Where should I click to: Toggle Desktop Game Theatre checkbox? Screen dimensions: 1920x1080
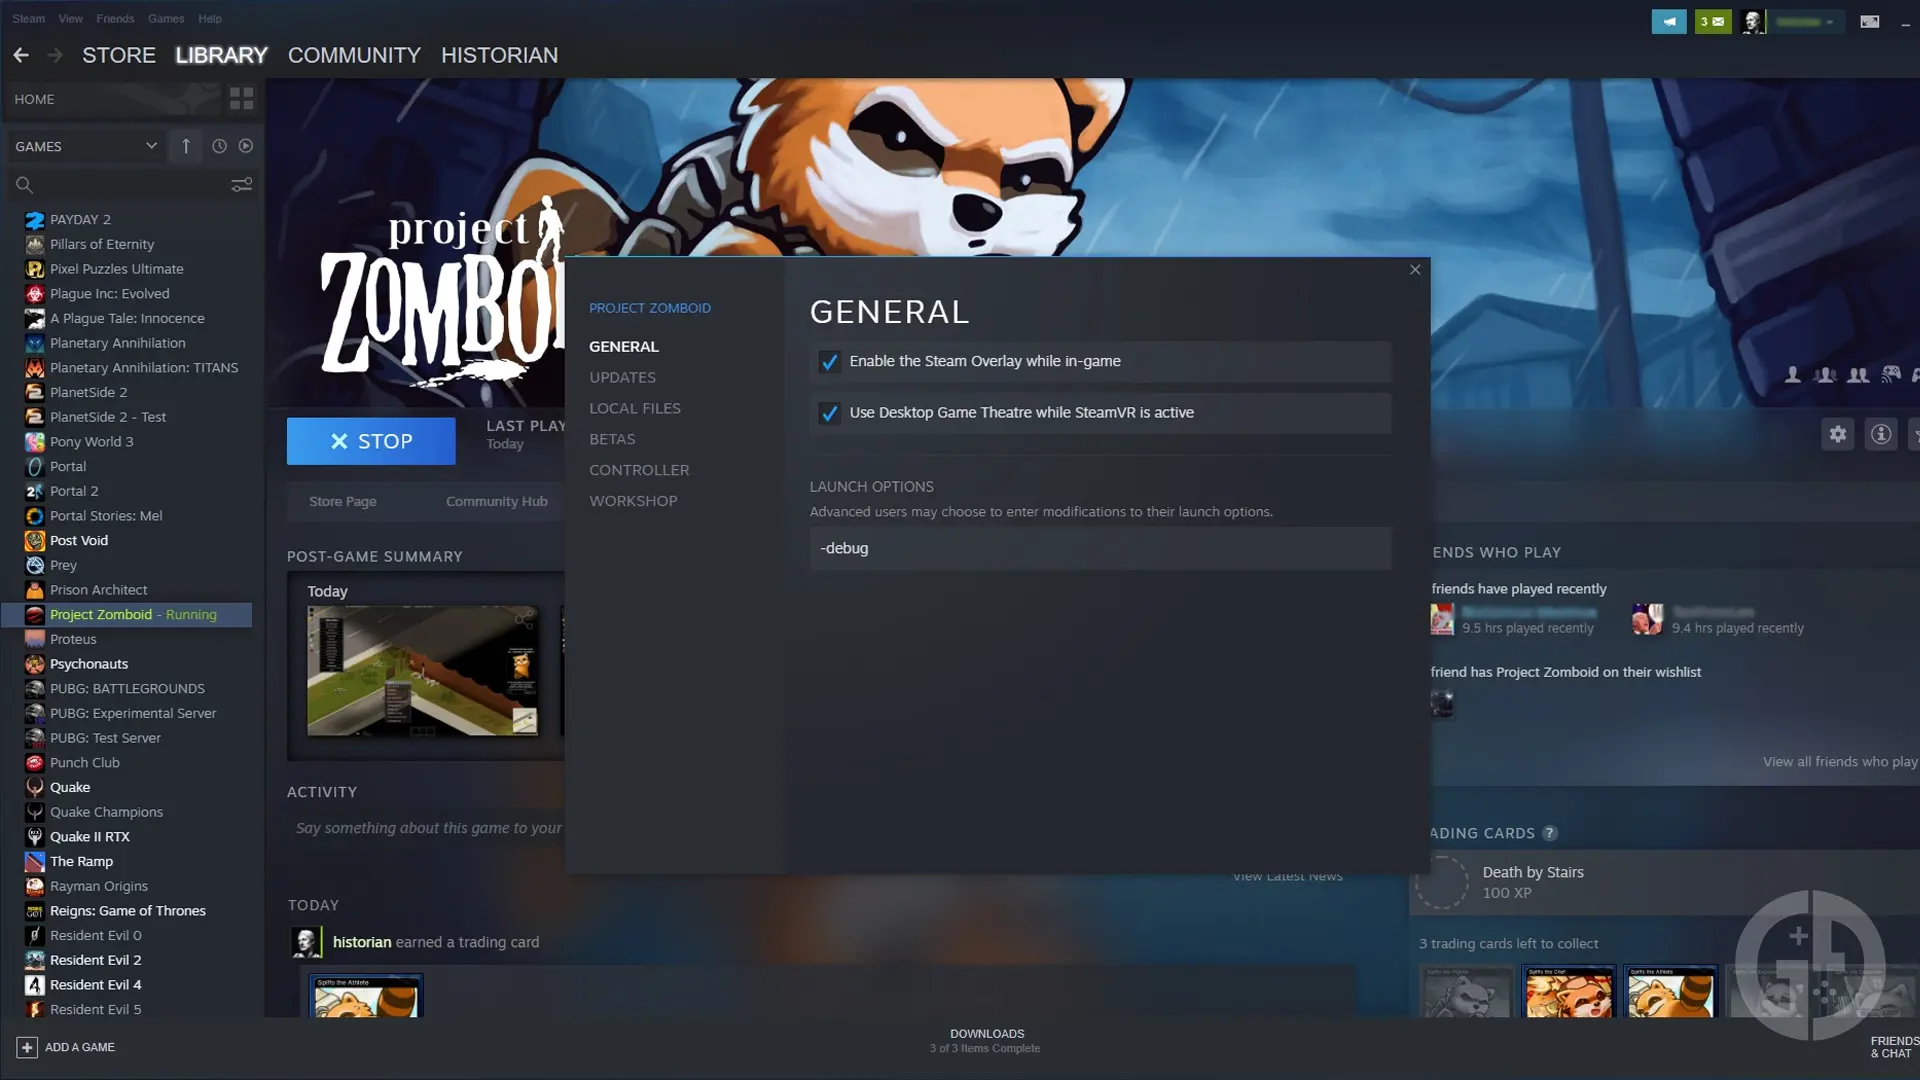(829, 411)
